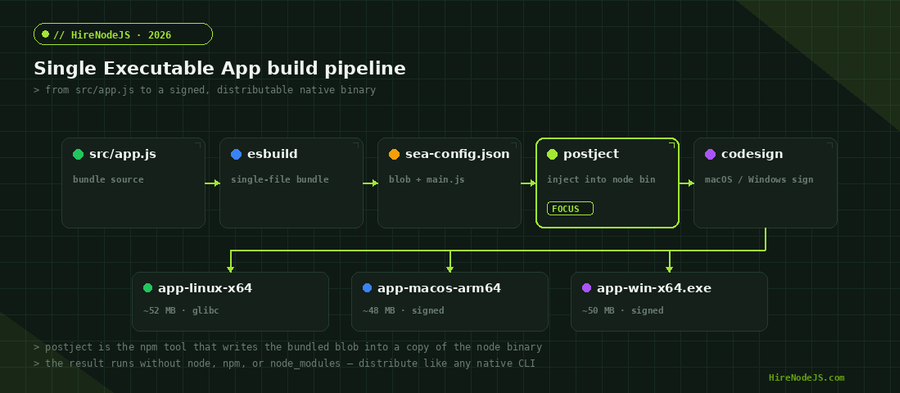Click the // HireNodeJS · 2026 badge
The height and width of the screenshot is (393, 900).
pos(123,34)
